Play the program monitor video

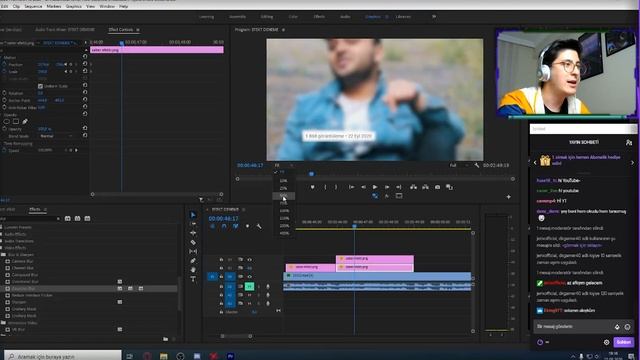(x=375, y=187)
